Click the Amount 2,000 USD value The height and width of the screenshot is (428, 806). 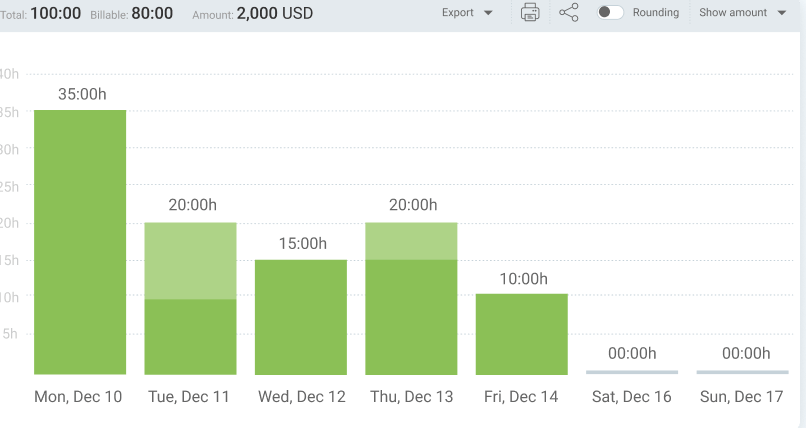tap(274, 14)
